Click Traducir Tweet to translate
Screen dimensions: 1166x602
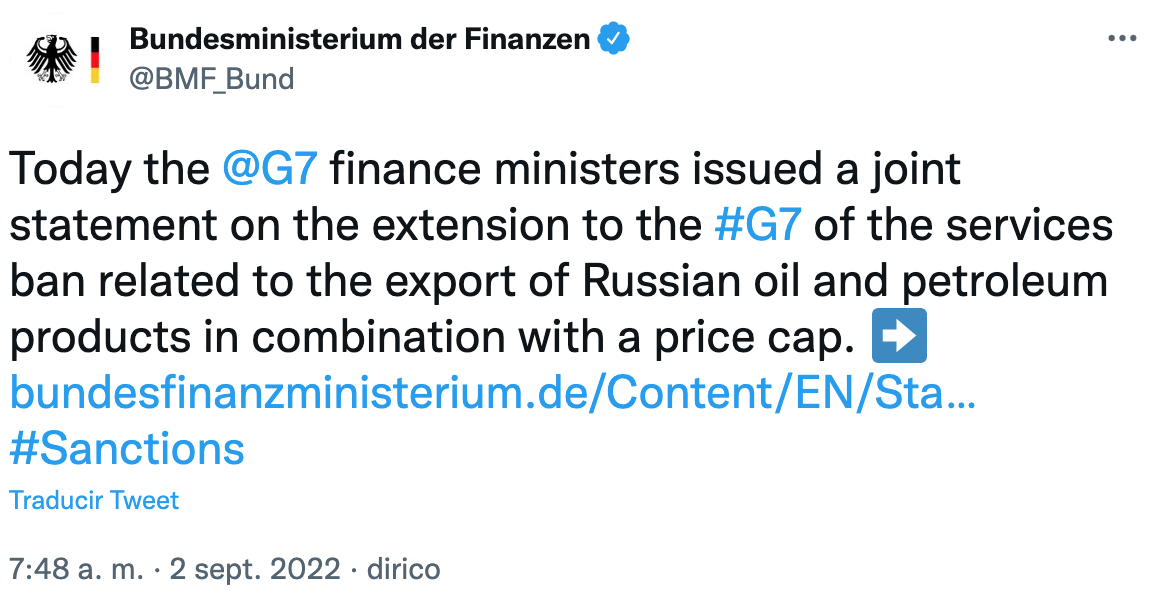[x=94, y=500]
